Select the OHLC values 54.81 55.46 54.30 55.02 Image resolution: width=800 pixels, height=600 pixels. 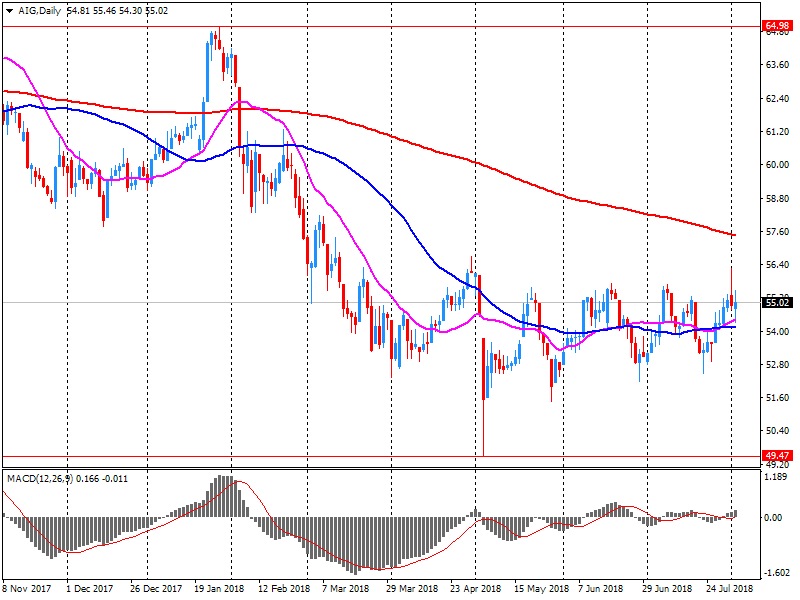coord(117,11)
